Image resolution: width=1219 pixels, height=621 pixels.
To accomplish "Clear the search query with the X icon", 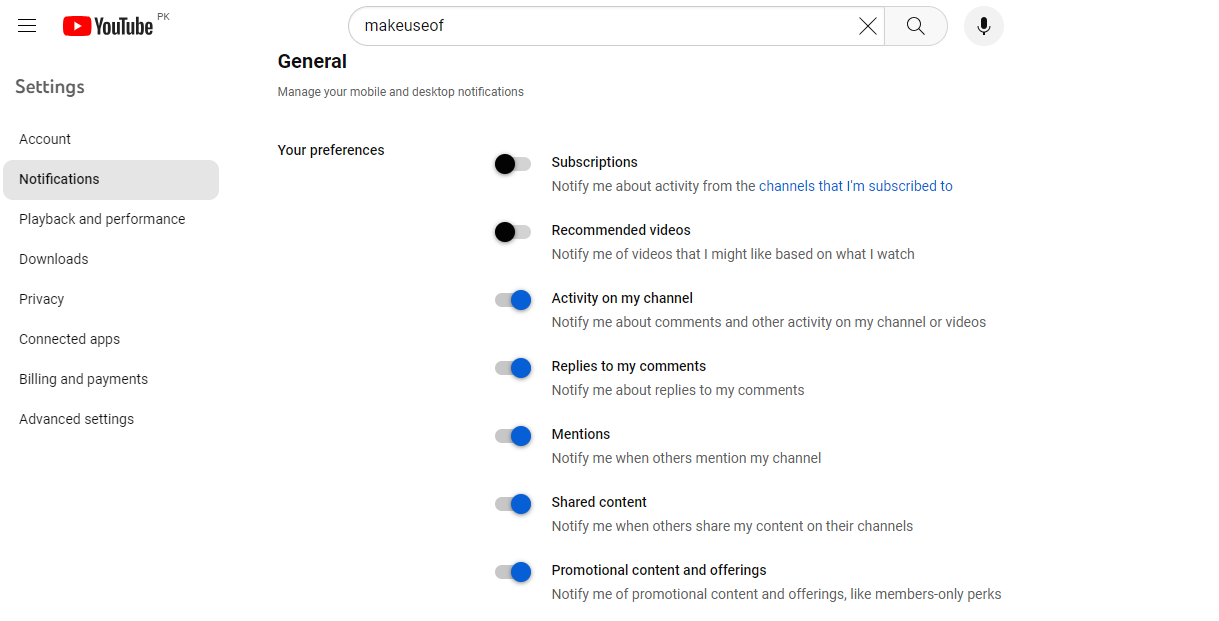I will 867,26.
